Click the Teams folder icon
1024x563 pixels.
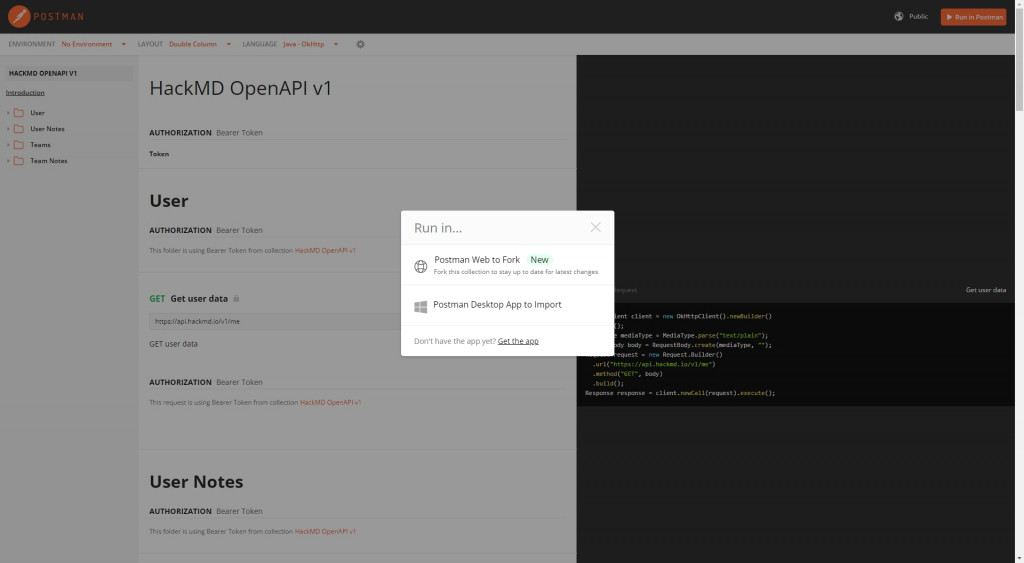[x=19, y=145]
